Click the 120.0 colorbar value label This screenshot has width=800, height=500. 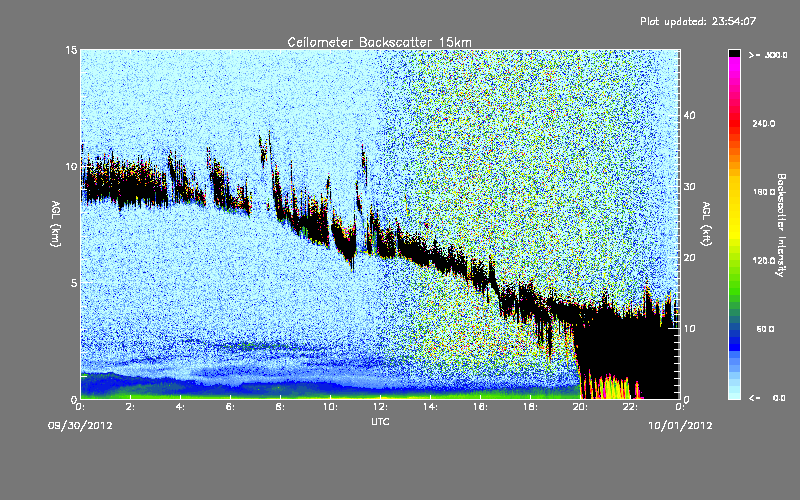(x=763, y=261)
